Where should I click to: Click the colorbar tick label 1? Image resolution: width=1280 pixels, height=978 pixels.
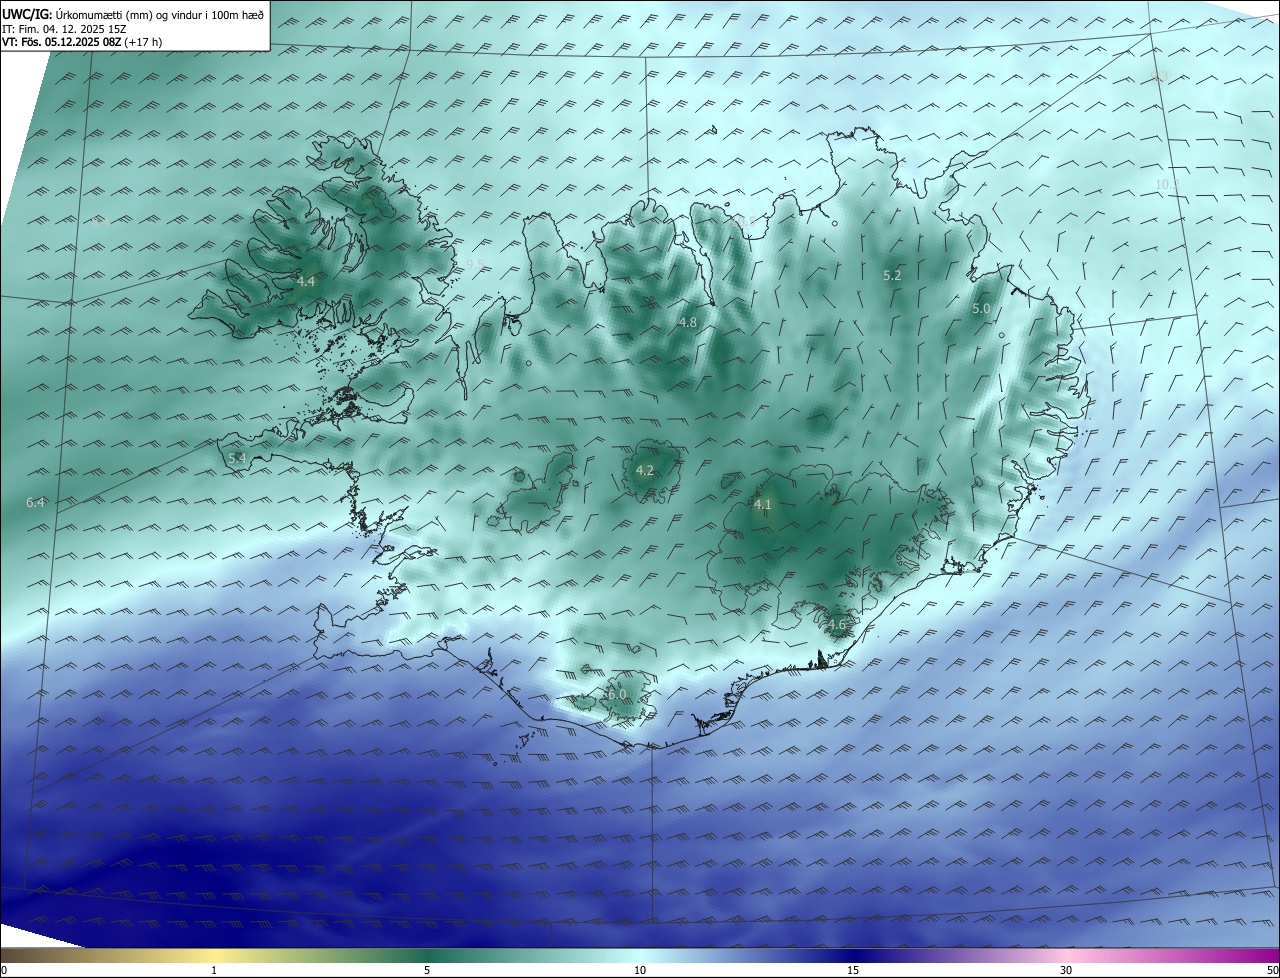pyautogui.click(x=214, y=970)
